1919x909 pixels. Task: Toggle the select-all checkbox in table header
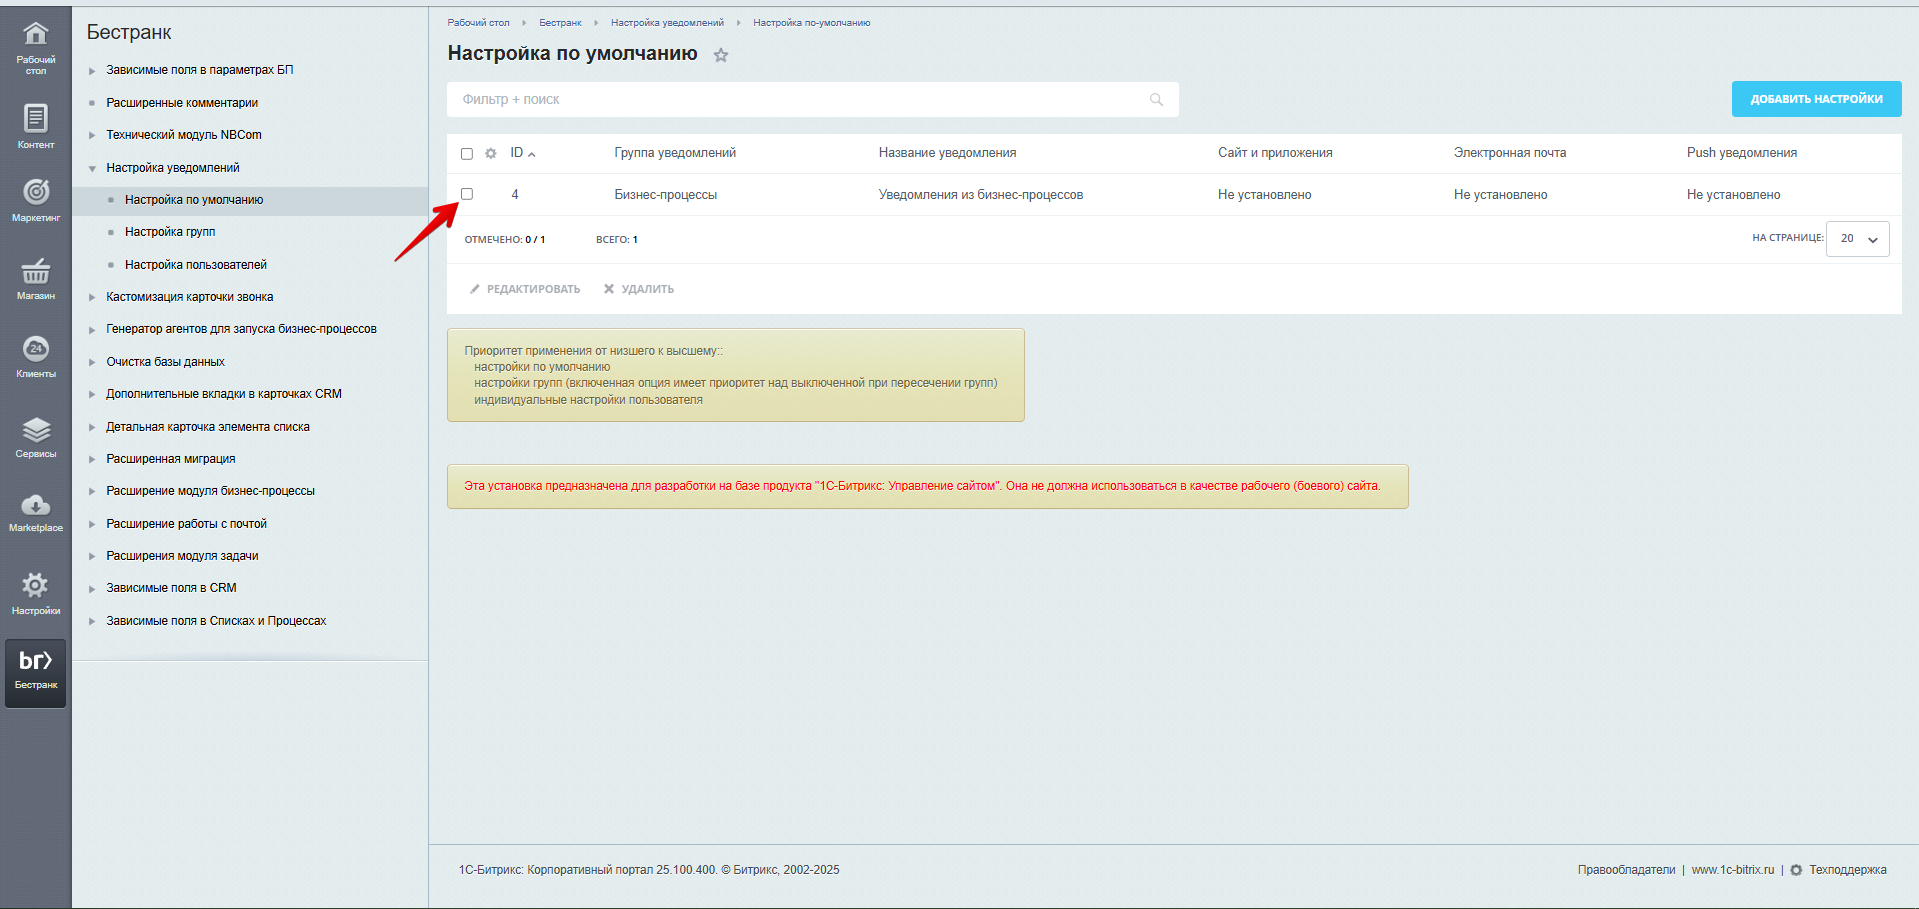[467, 154]
